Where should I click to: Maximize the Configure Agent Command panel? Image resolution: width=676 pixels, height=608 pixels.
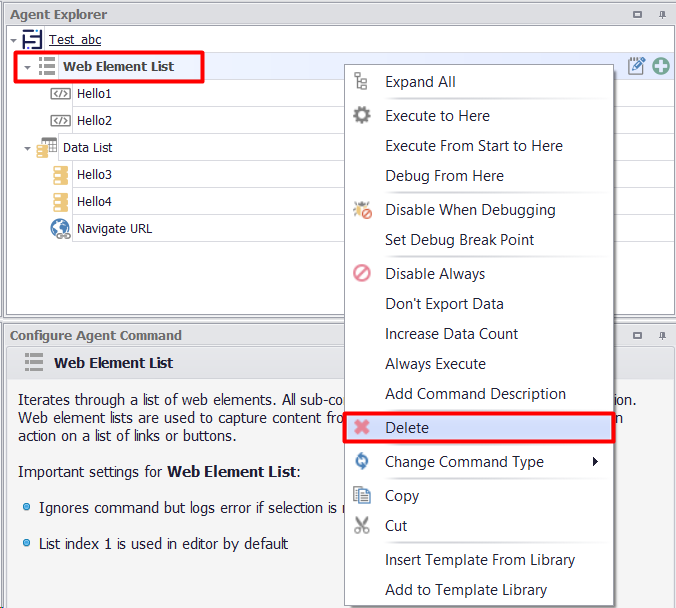click(x=638, y=336)
